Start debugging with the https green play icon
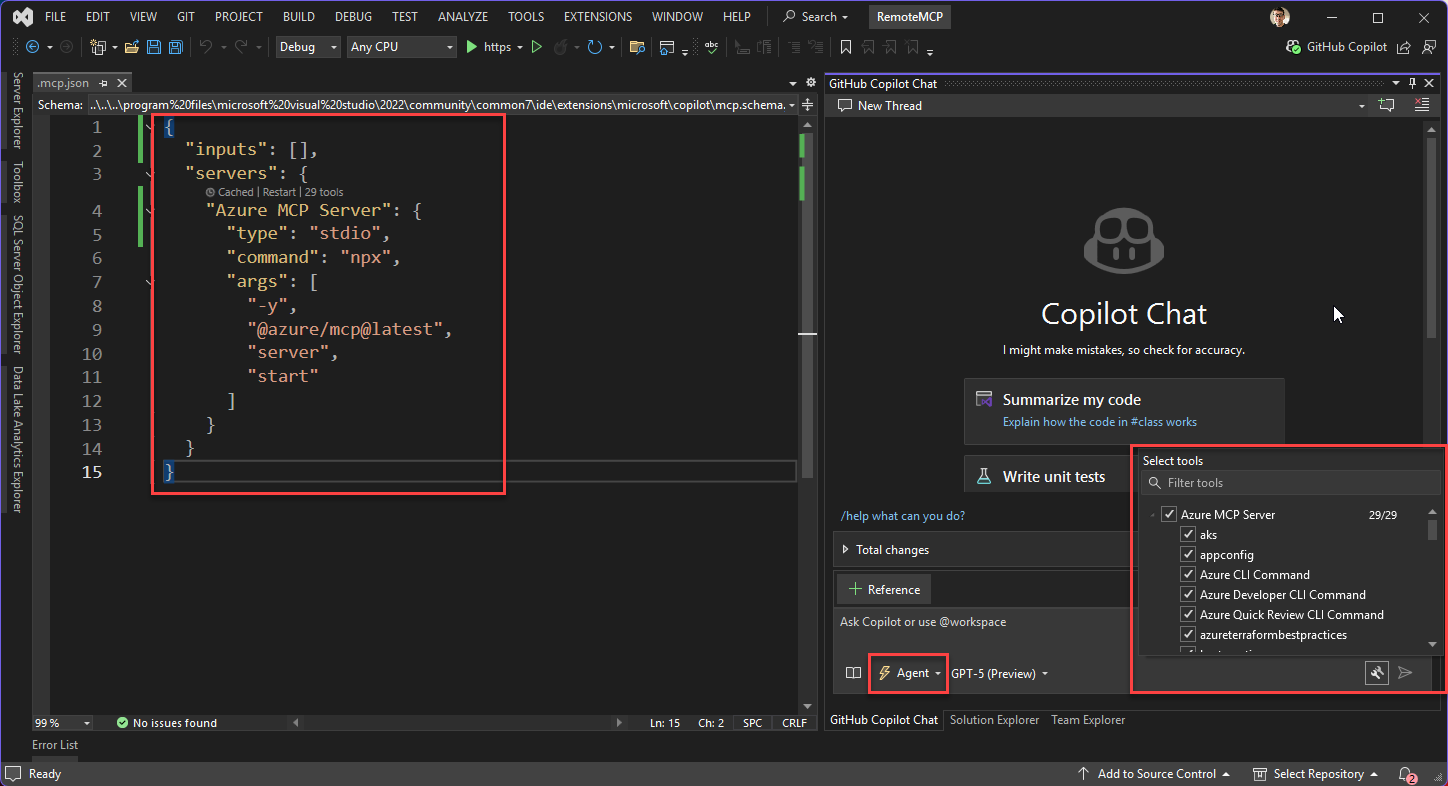 pos(471,46)
